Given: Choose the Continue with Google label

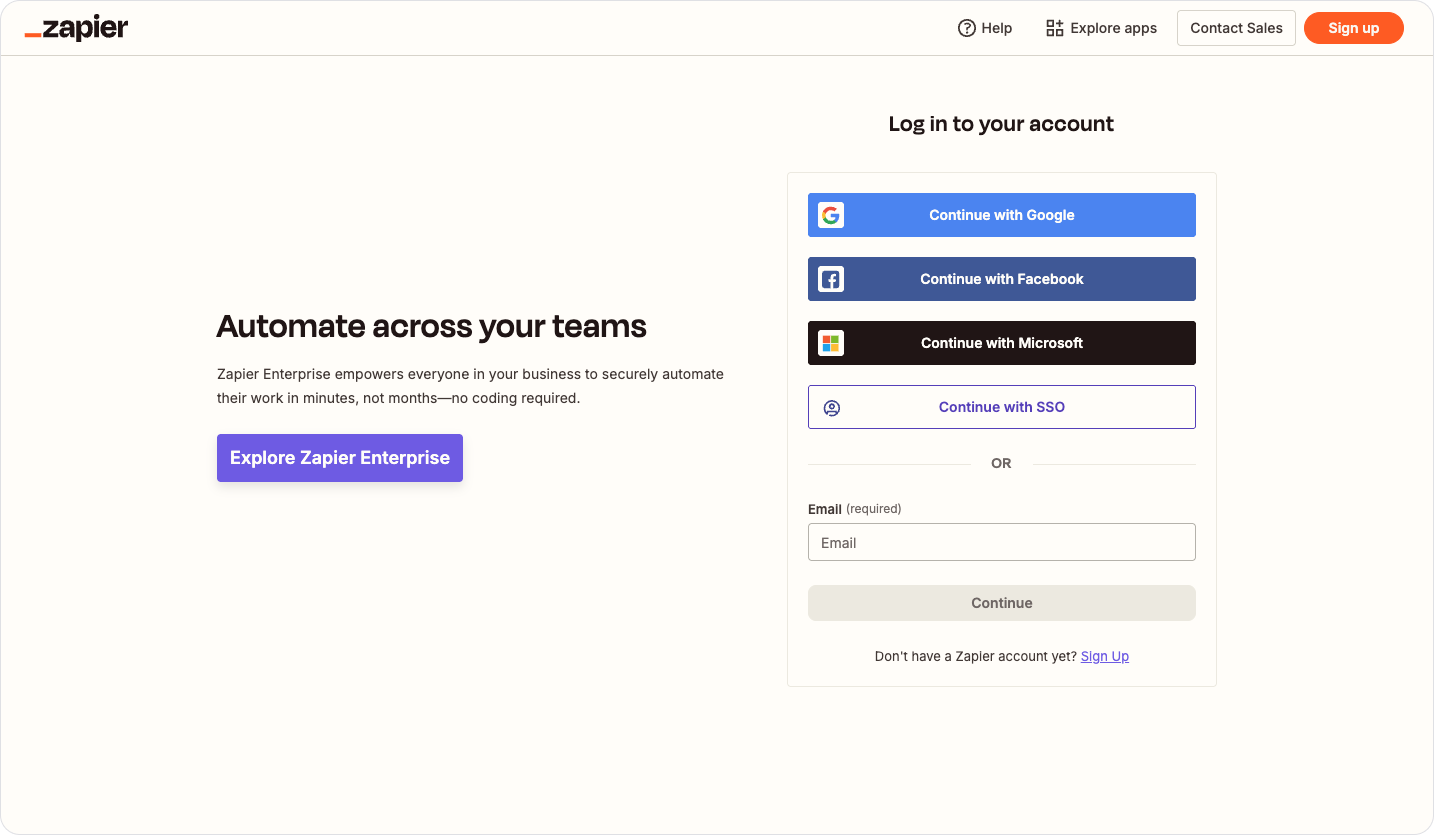Looking at the screenshot, I should click(1001, 215).
